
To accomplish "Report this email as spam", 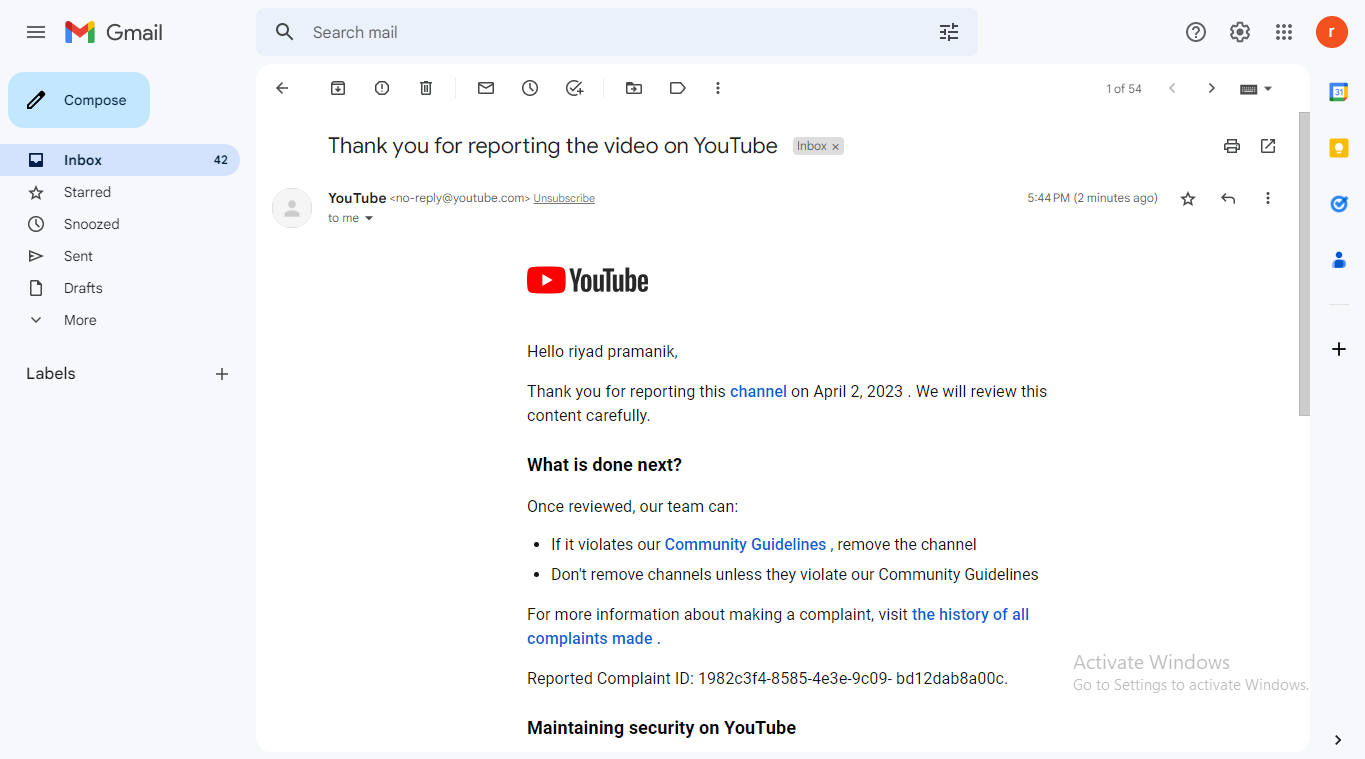I will 382,88.
